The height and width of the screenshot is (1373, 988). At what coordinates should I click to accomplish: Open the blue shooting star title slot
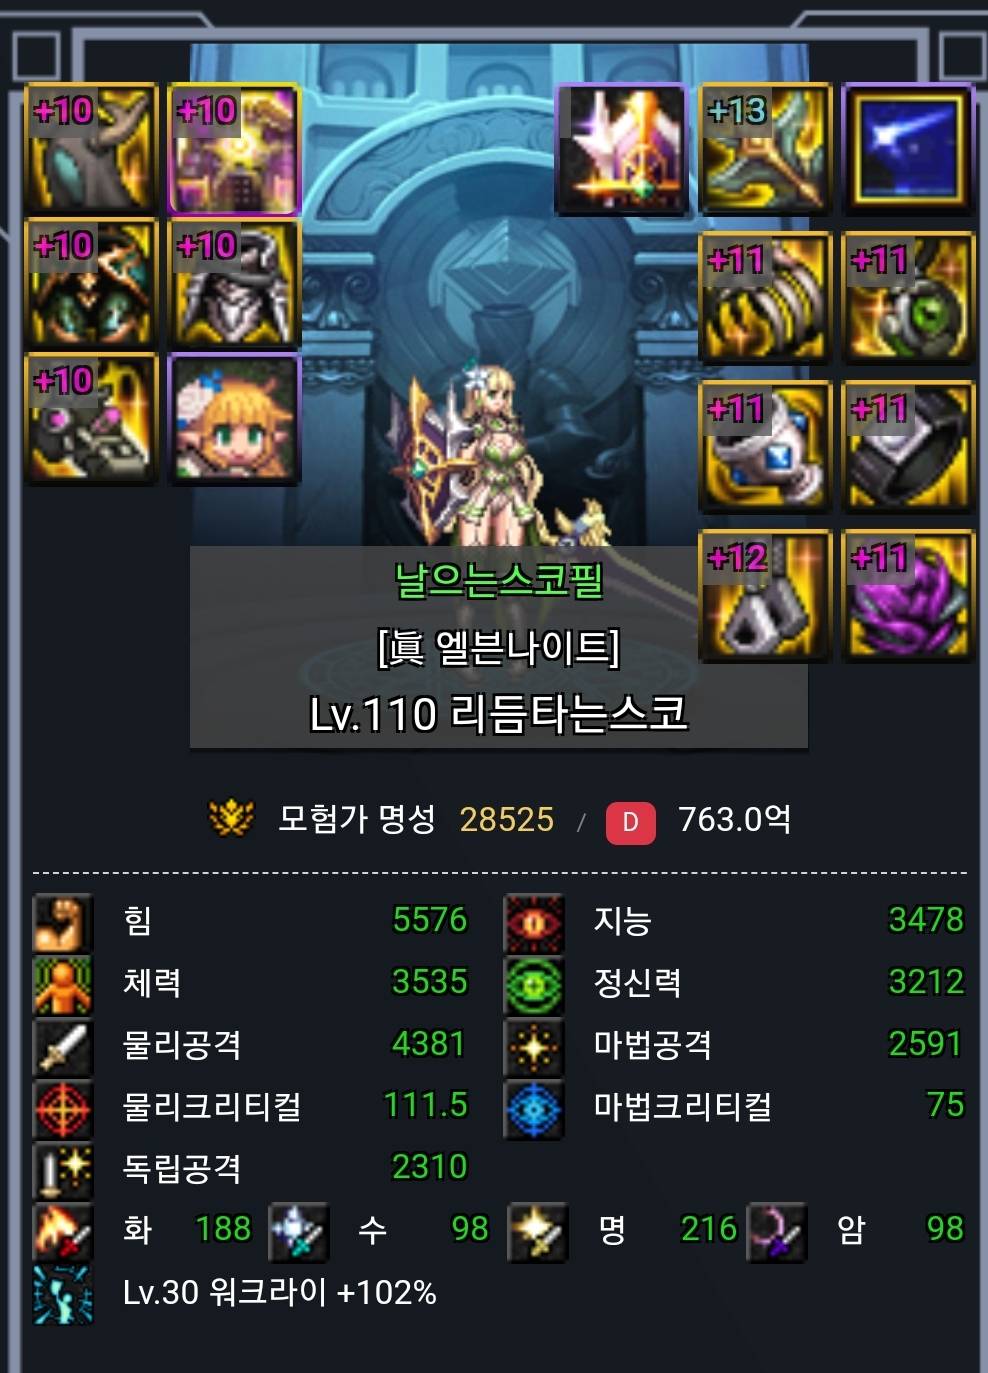908,148
